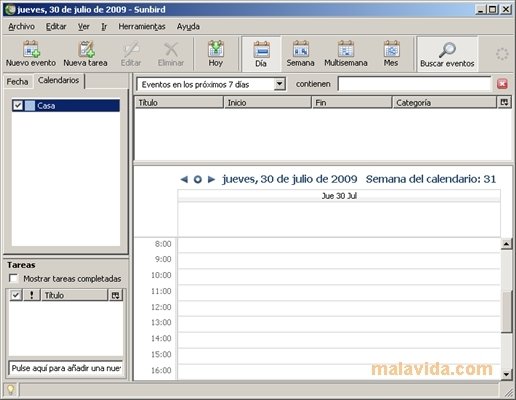Sort events by Título column
This screenshot has height=400, width=516.
[179, 102]
